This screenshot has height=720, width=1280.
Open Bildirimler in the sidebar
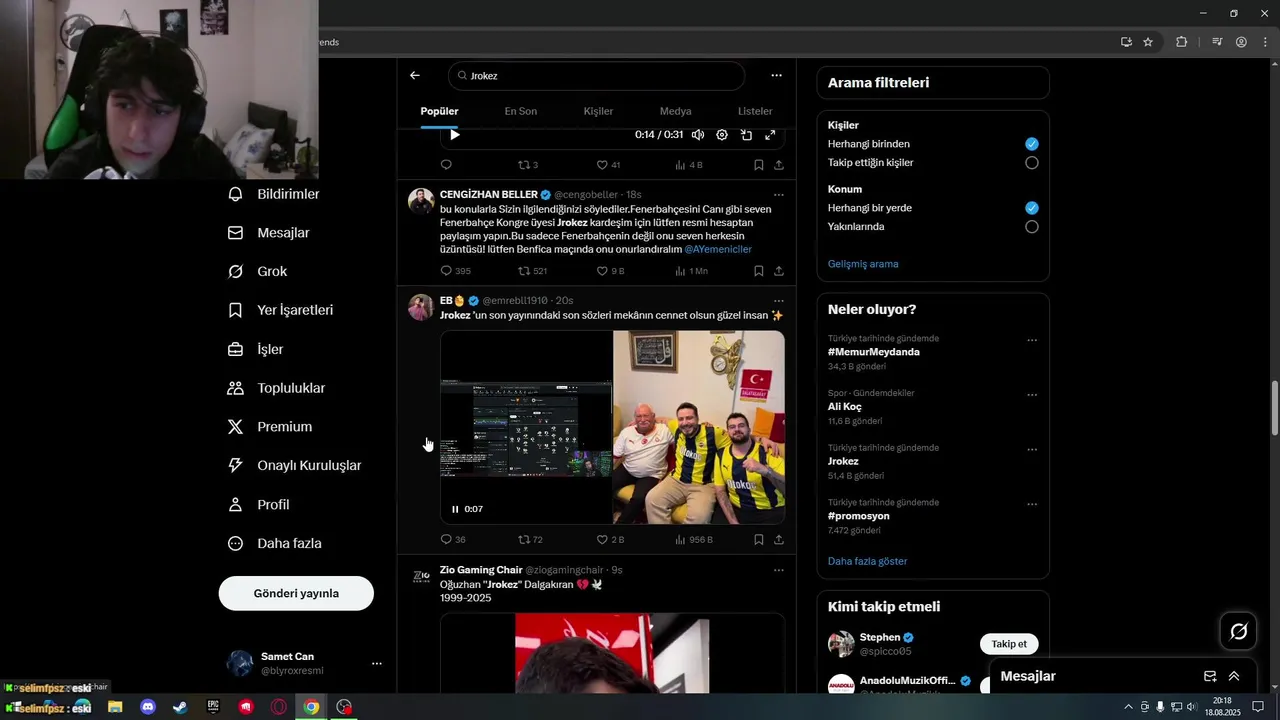pyautogui.click(x=274, y=194)
